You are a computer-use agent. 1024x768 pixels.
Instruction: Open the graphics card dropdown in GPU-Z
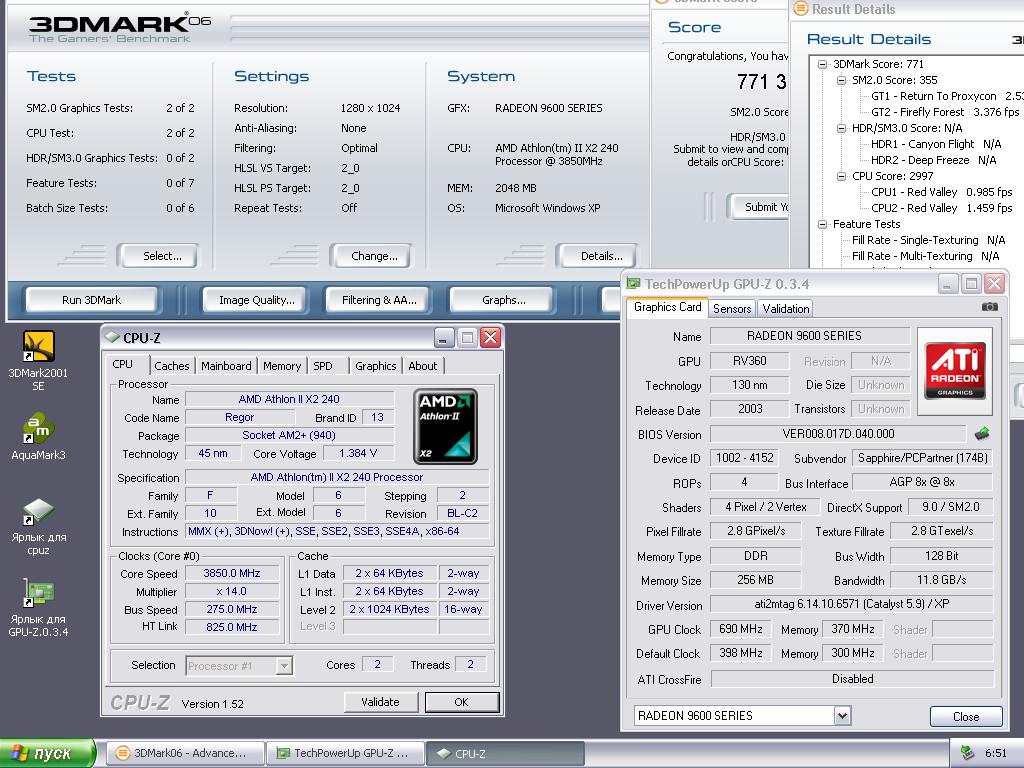click(842, 716)
